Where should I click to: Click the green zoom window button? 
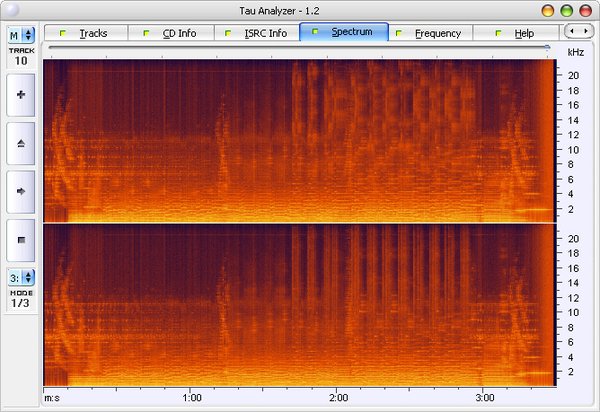pyautogui.click(x=567, y=11)
